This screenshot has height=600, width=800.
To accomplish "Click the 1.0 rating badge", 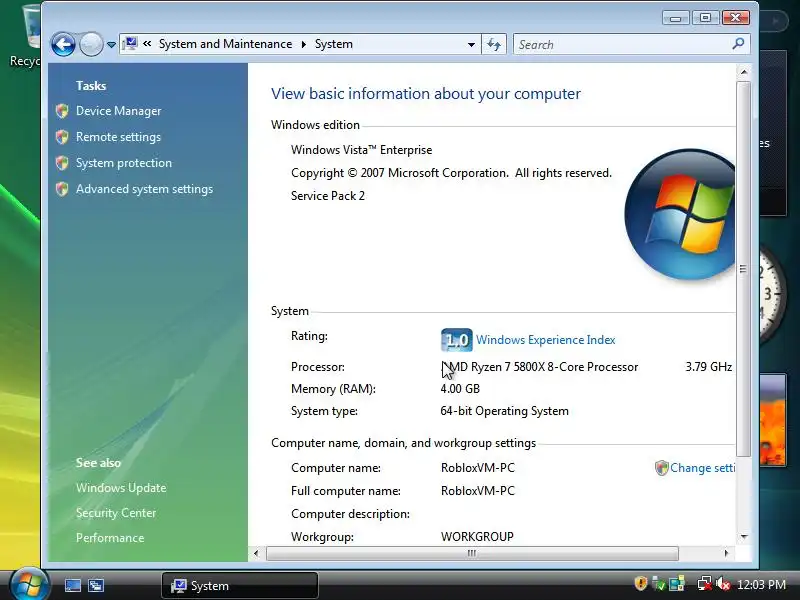I will [457, 340].
